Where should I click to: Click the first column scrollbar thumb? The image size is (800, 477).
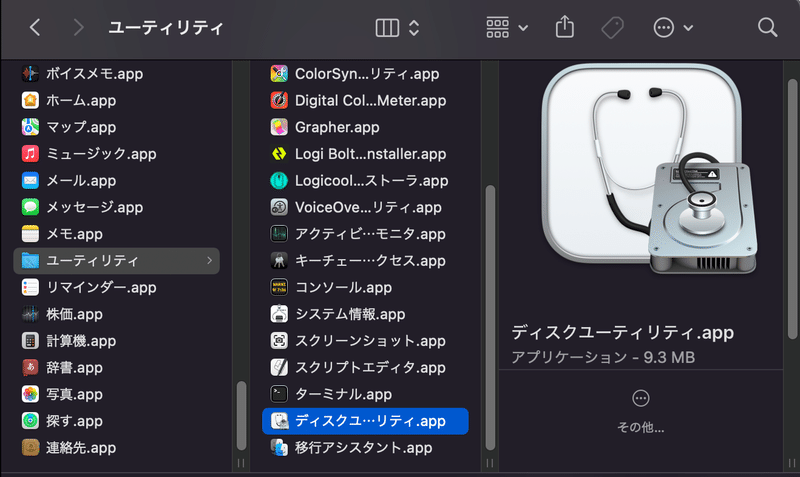pos(241,415)
